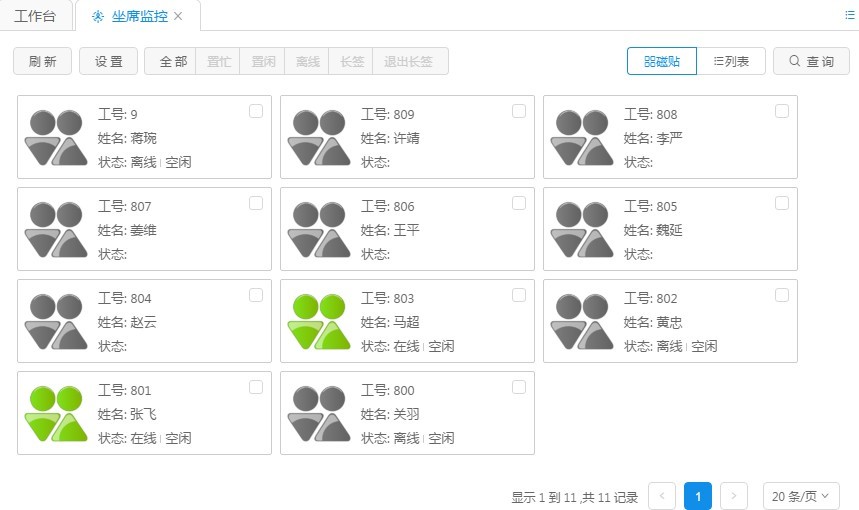Image resolution: width=859 pixels, height=510 pixels.
Task: Go to page 1 in pagination
Action: 698,495
